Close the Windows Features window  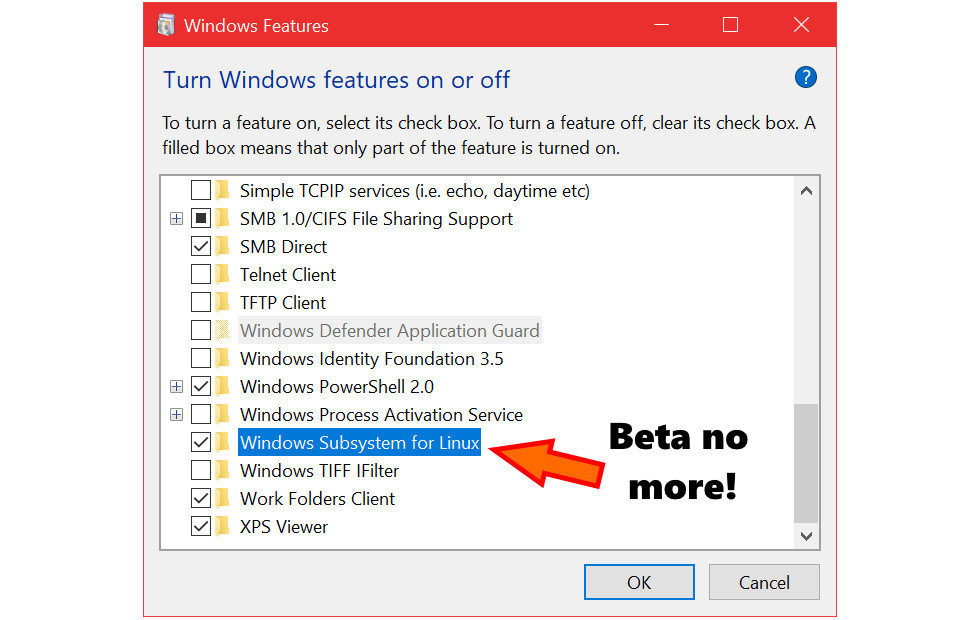(801, 24)
